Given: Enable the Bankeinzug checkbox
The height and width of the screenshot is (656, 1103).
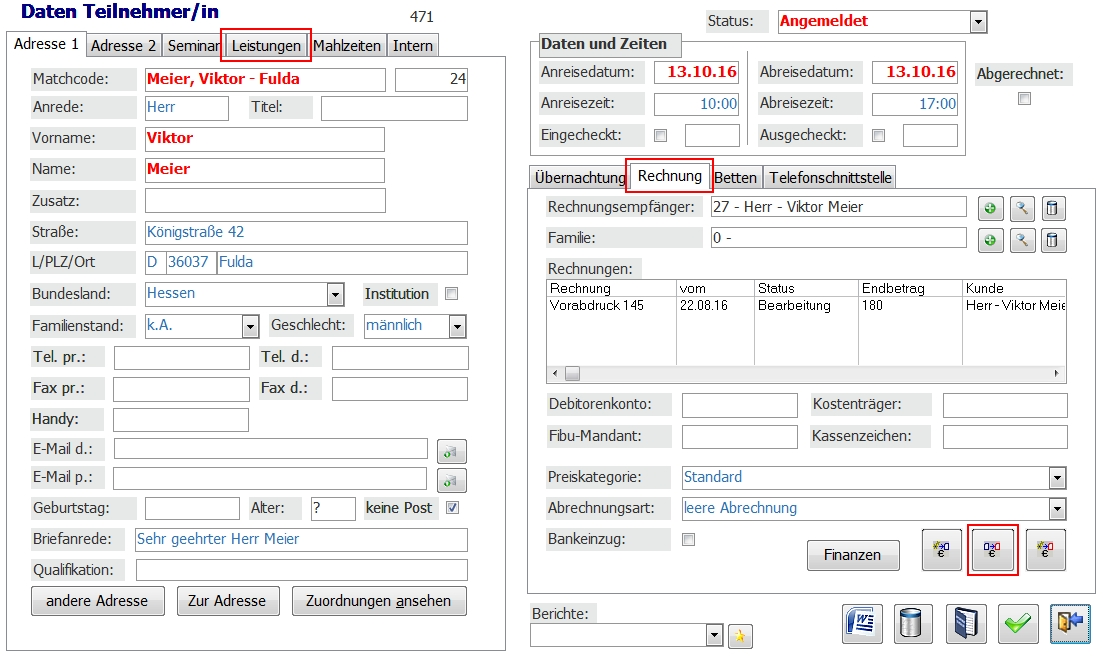Looking at the screenshot, I should click(688, 540).
